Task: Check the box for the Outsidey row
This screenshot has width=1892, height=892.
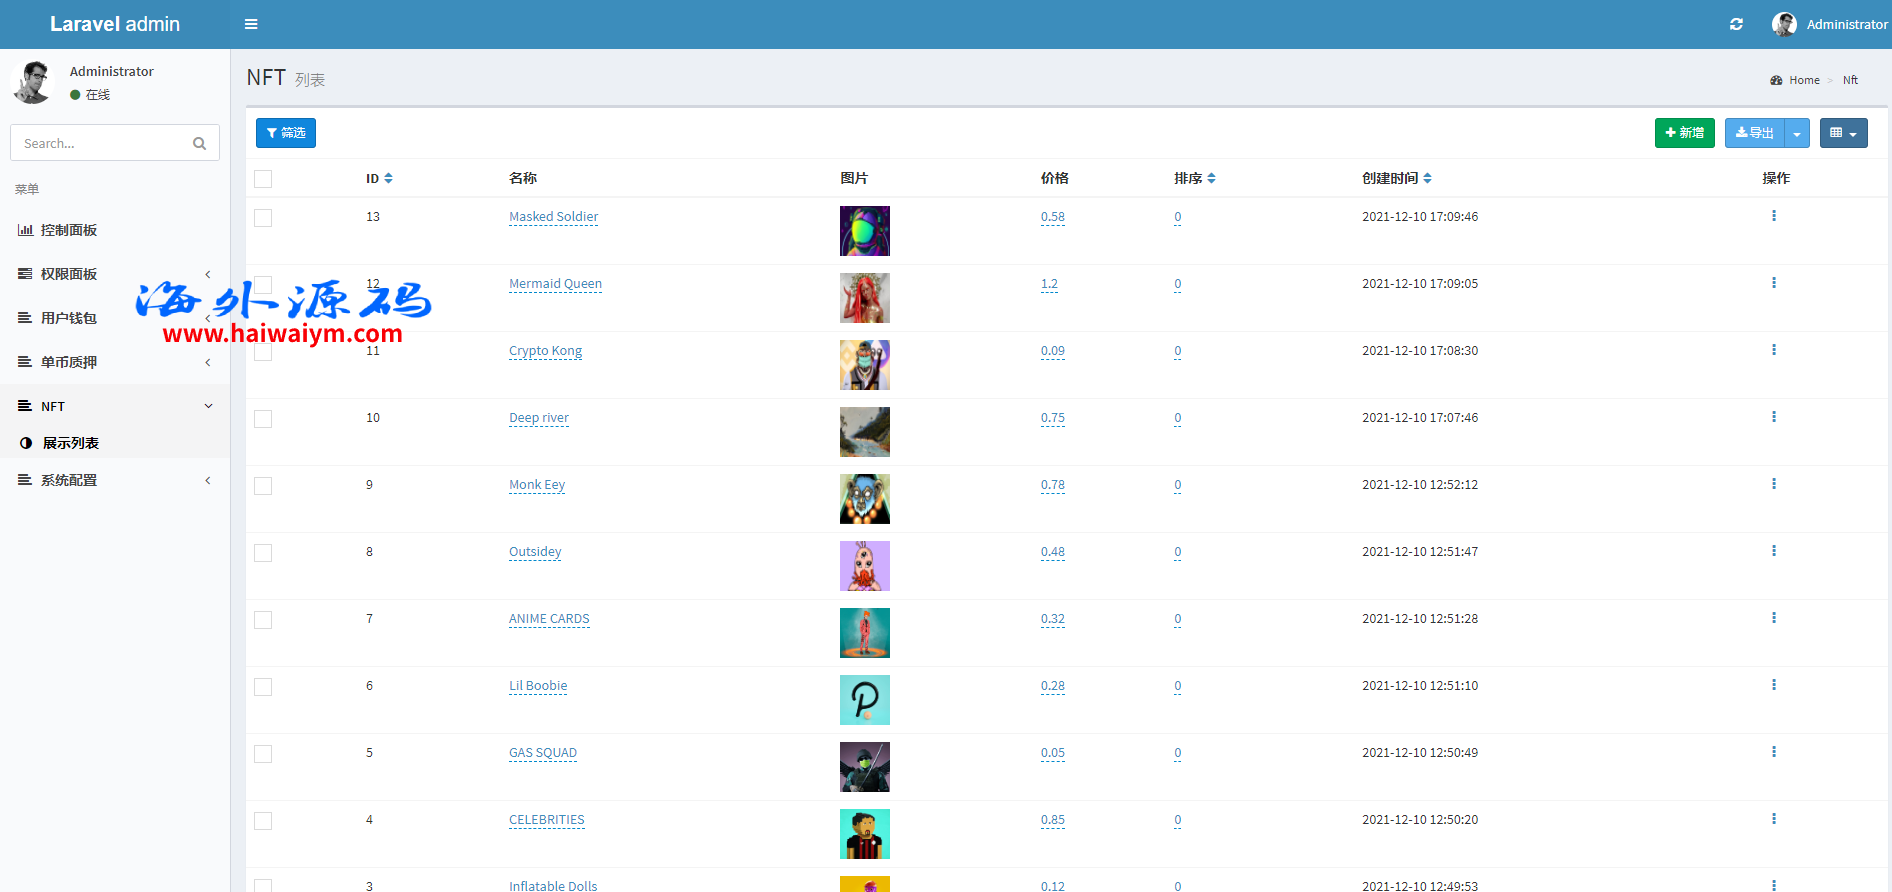Action: [x=263, y=553]
